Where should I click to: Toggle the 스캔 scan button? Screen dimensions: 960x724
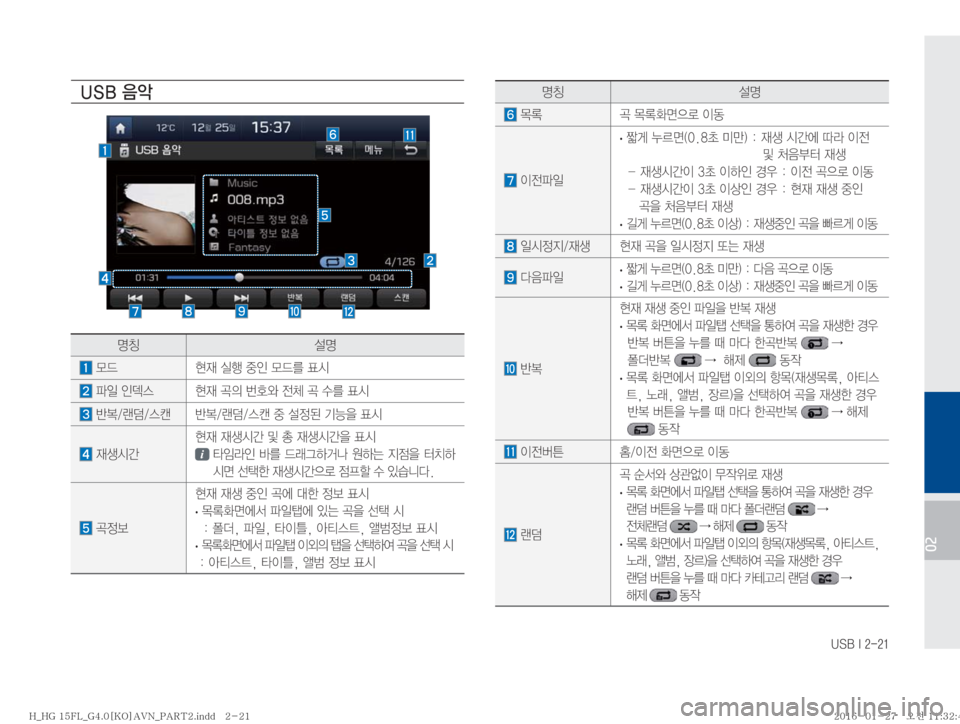tap(399, 298)
